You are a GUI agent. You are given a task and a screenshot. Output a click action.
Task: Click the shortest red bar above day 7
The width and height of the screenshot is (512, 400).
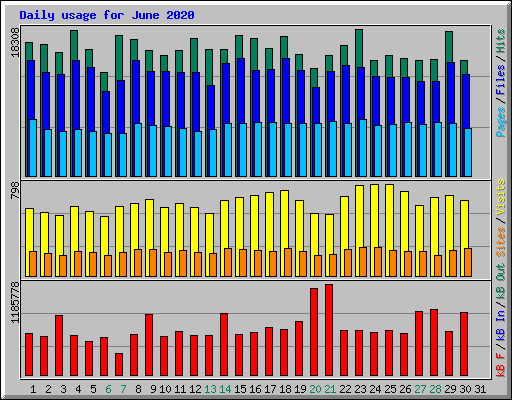pos(119,365)
